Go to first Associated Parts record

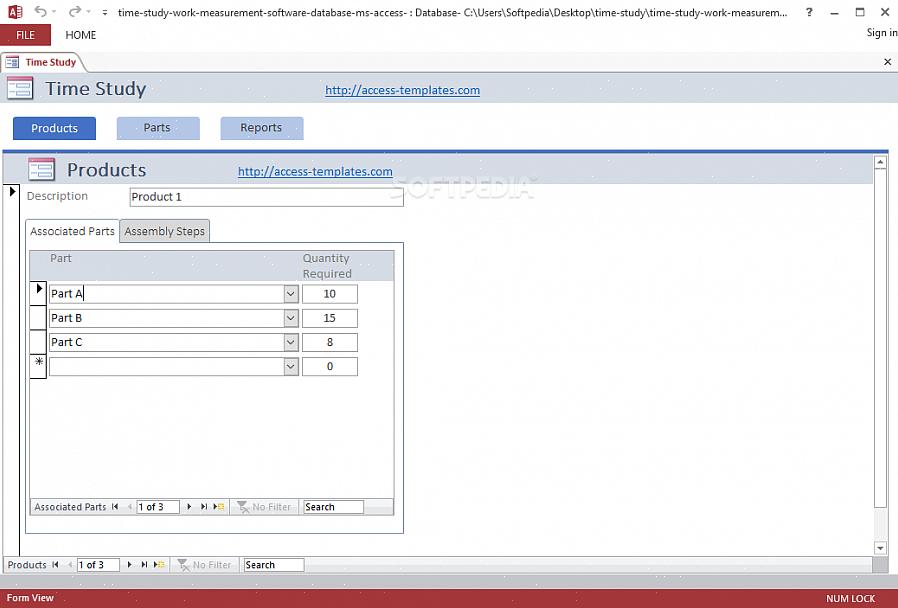115,507
